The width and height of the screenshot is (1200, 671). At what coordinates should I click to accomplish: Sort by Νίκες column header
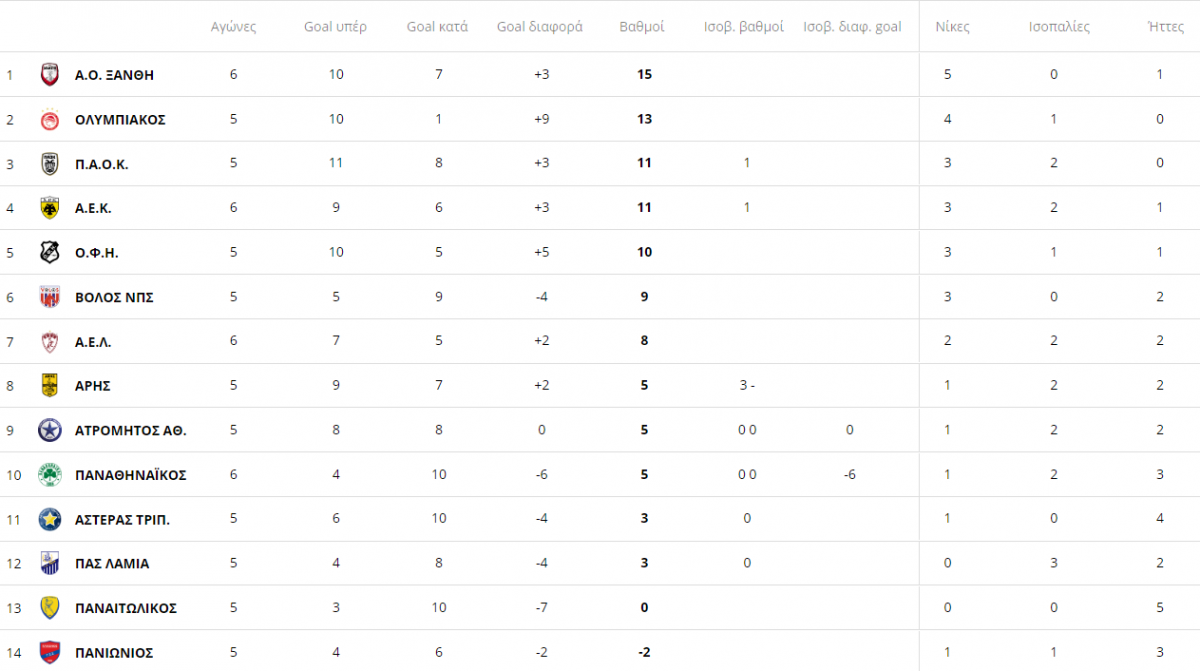tap(951, 27)
